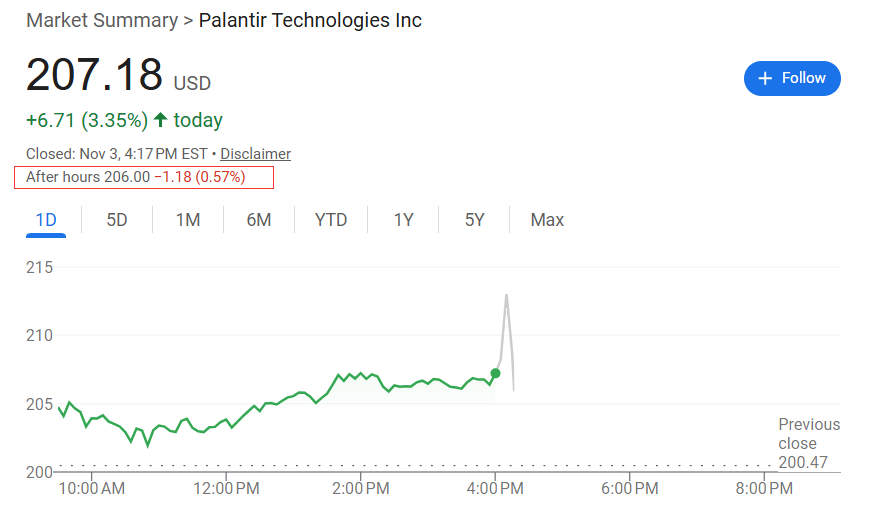Click the Previous close 200.47 label
This screenshot has width=869, height=520.
point(809,443)
